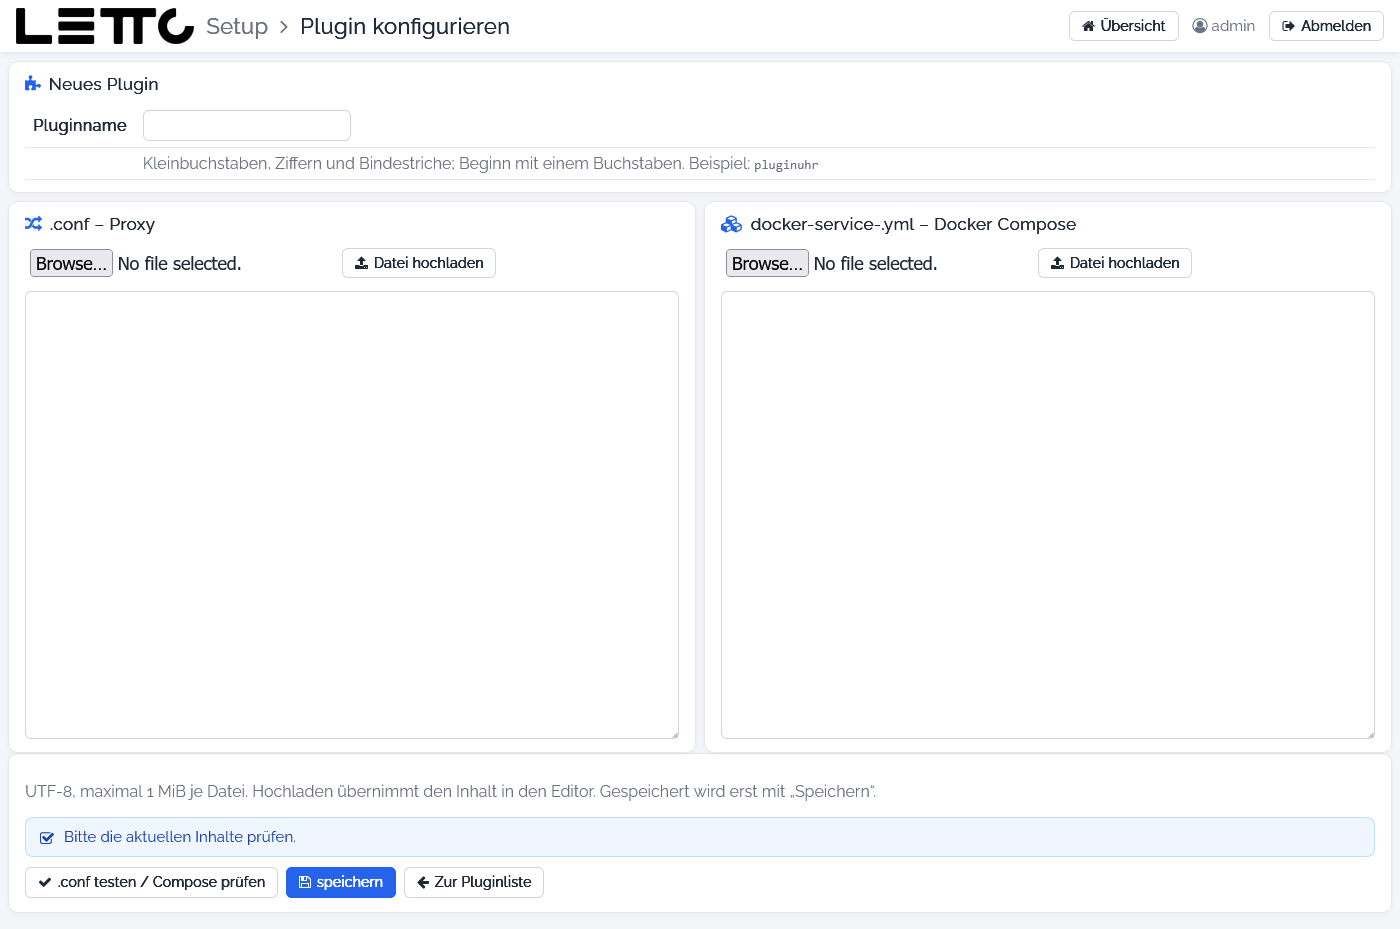Screen dimensions: 1400x929
Task: Click the resize grip of the .conf editor
Action: click(x=674, y=734)
